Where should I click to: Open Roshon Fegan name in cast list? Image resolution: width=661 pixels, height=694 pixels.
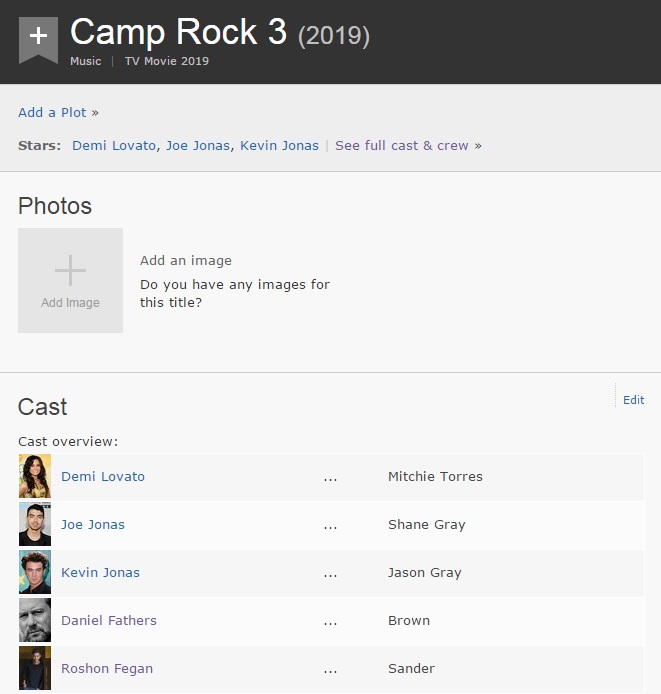107,668
